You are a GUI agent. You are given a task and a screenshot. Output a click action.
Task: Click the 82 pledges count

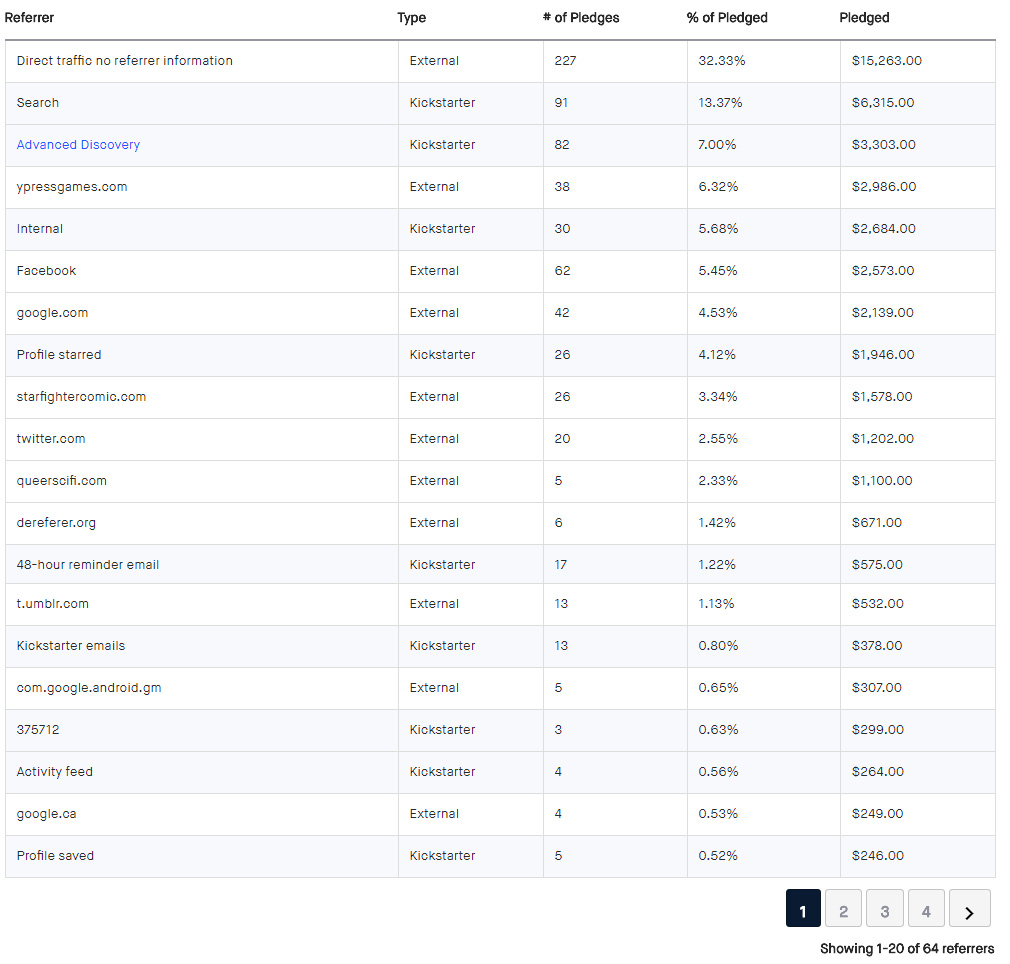pyautogui.click(x=562, y=145)
